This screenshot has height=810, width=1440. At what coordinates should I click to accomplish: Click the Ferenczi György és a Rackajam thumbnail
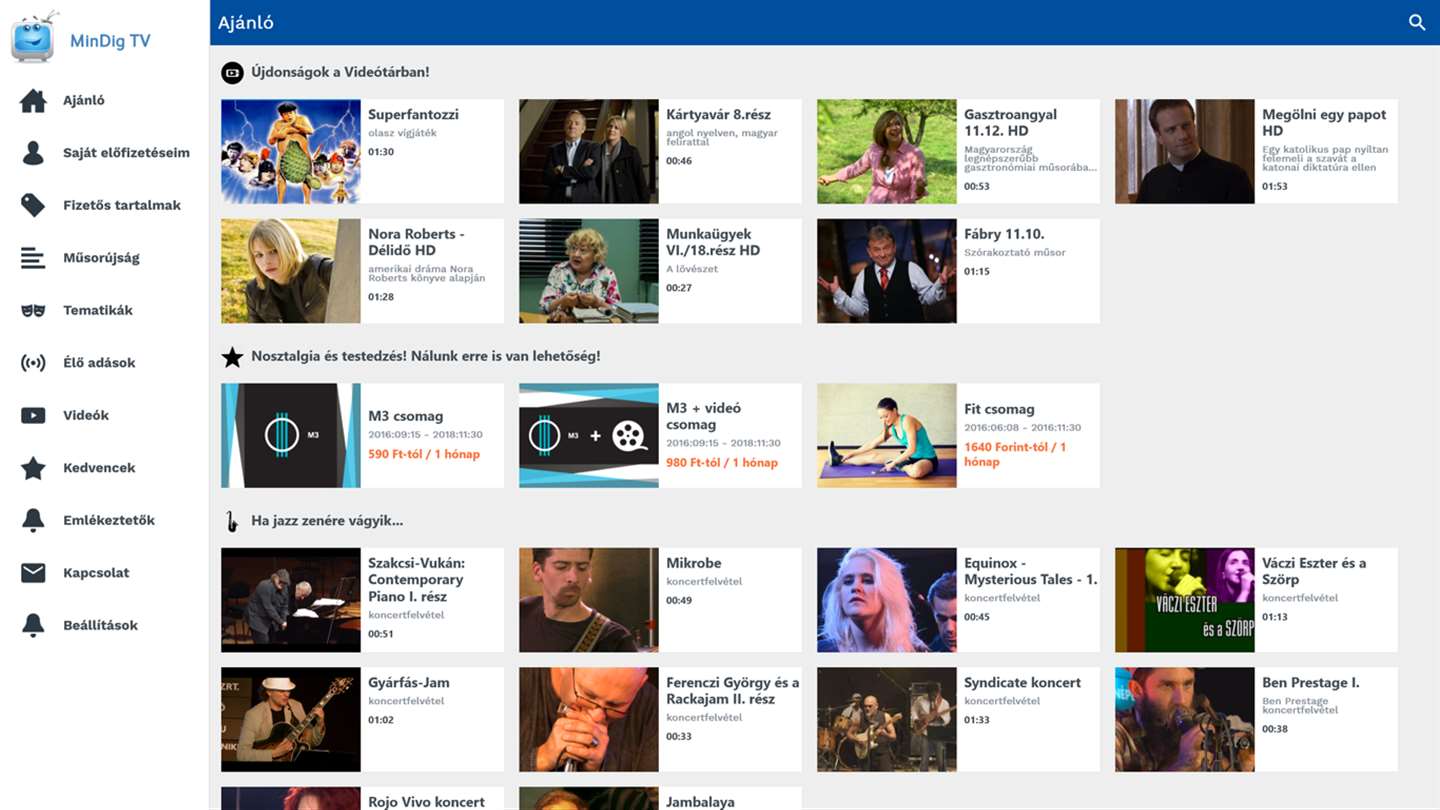(589, 720)
